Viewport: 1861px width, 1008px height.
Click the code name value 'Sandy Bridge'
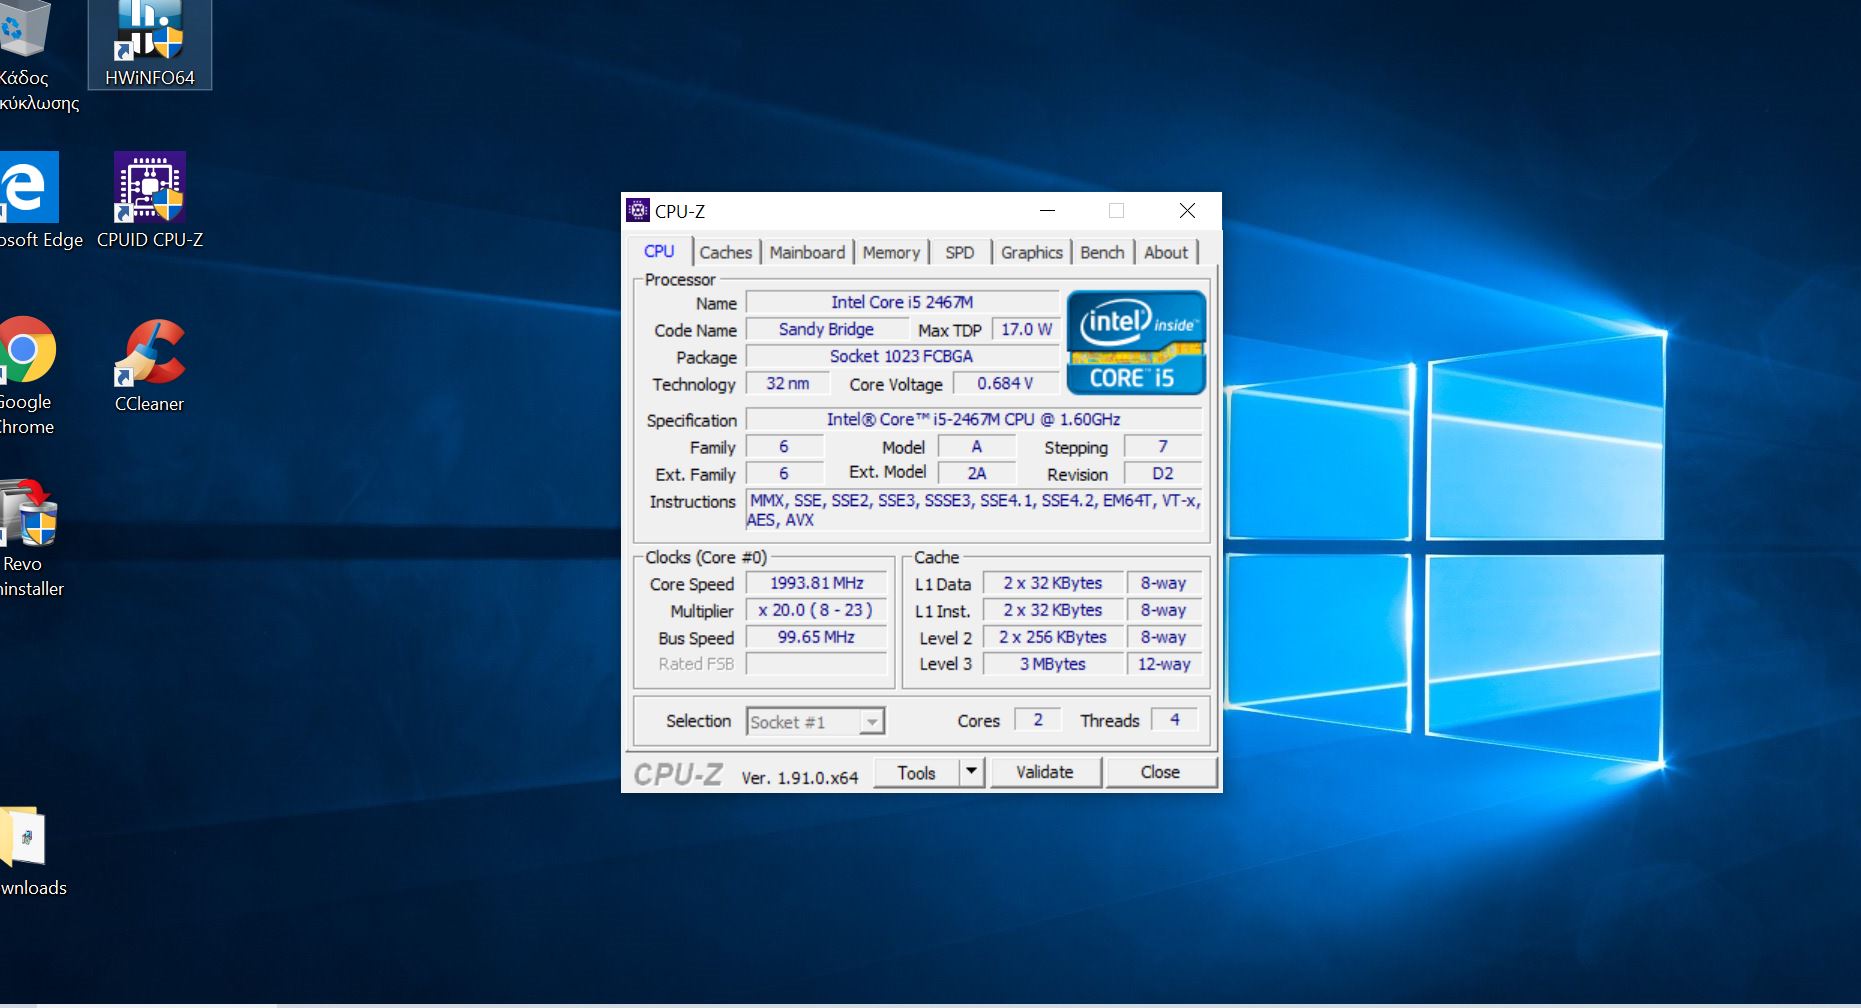coord(826,329)
